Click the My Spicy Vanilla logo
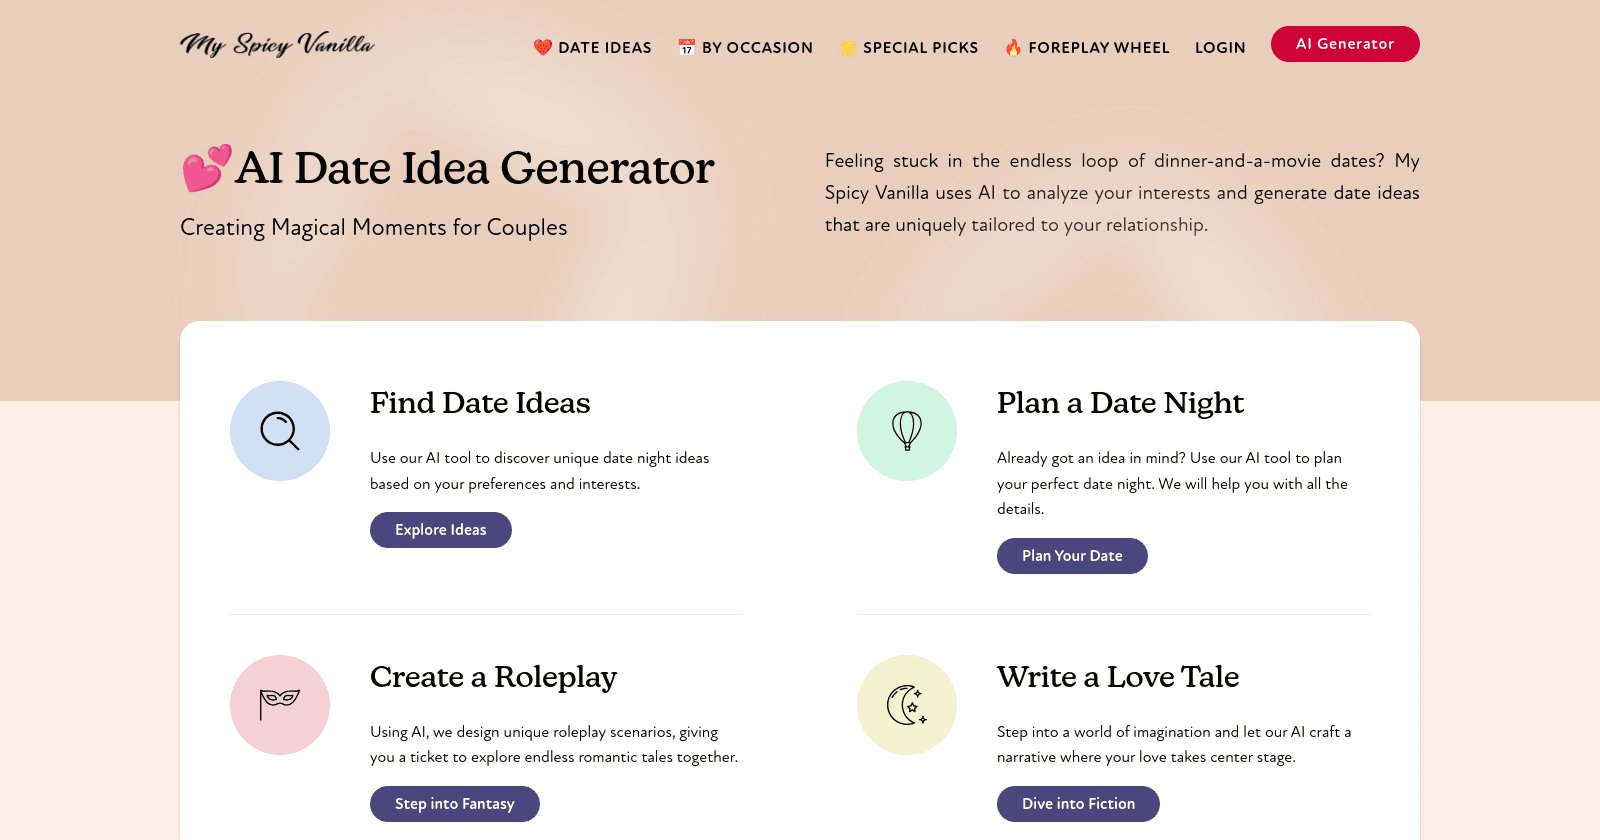 [277, 44]
